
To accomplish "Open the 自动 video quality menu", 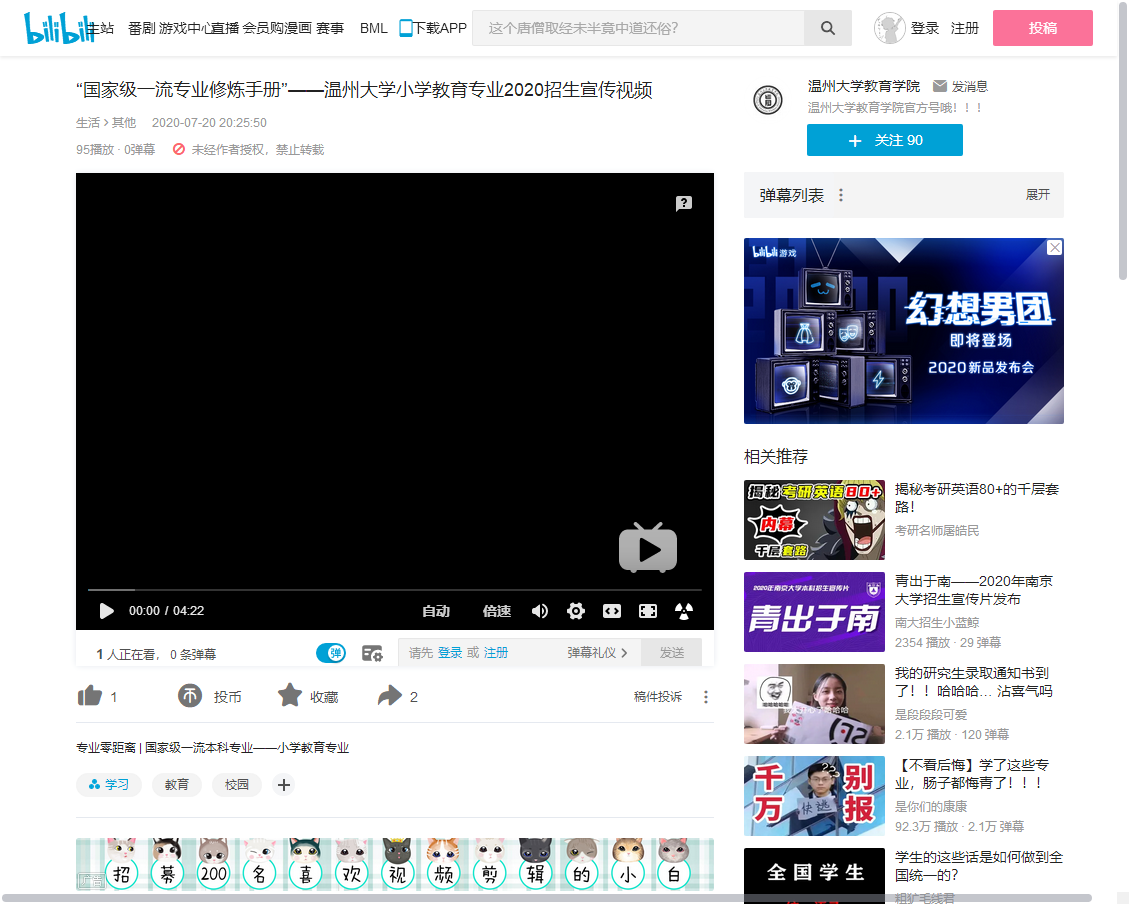I will (436, 611).
